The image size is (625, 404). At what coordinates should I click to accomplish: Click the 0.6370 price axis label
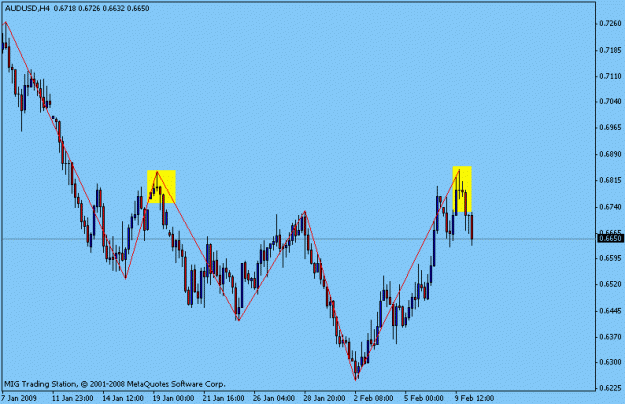(x=610, y=337)
